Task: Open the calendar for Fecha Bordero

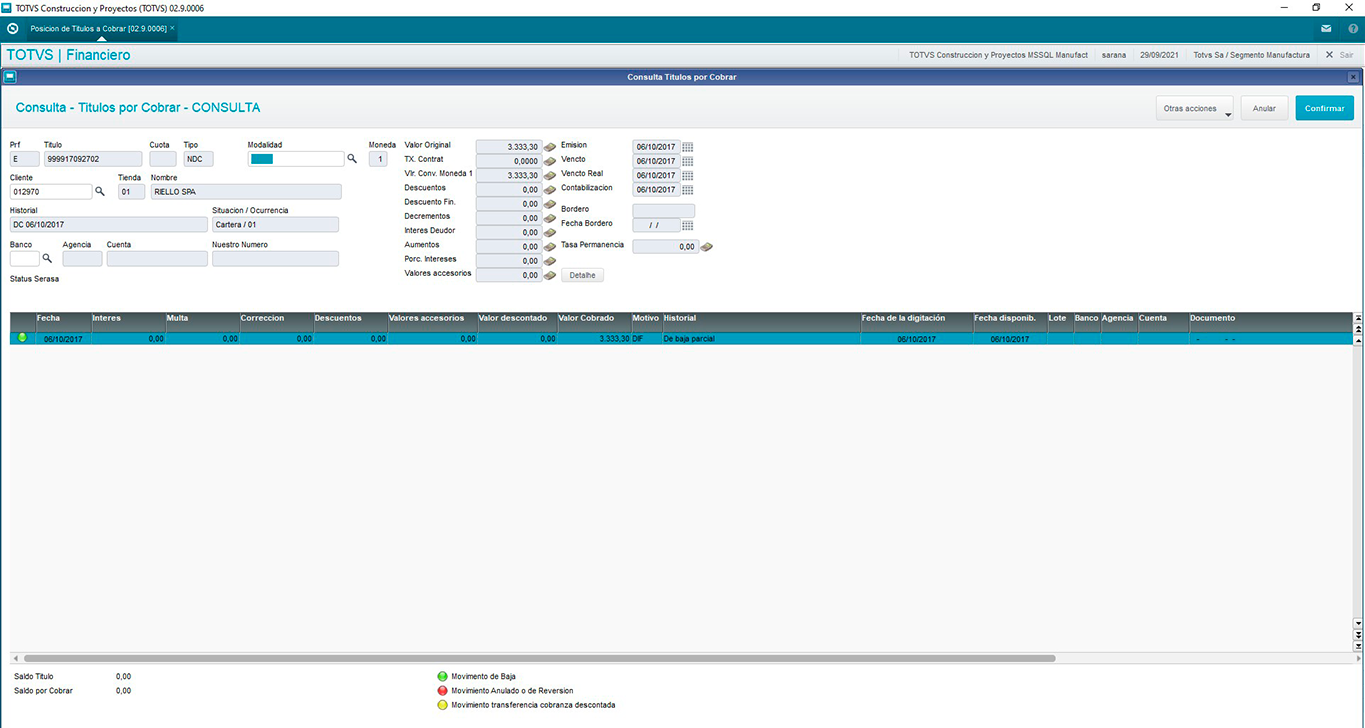Action: (688, 225)
